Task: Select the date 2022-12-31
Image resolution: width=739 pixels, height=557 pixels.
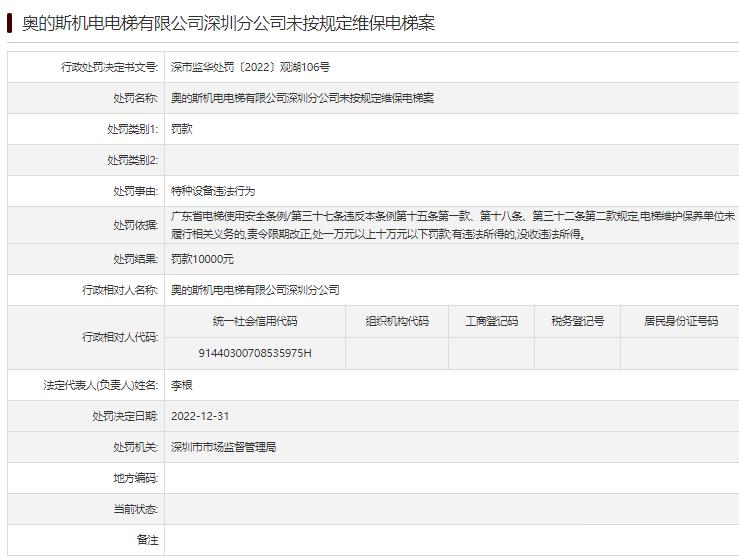Action: [x=200, y=417]
